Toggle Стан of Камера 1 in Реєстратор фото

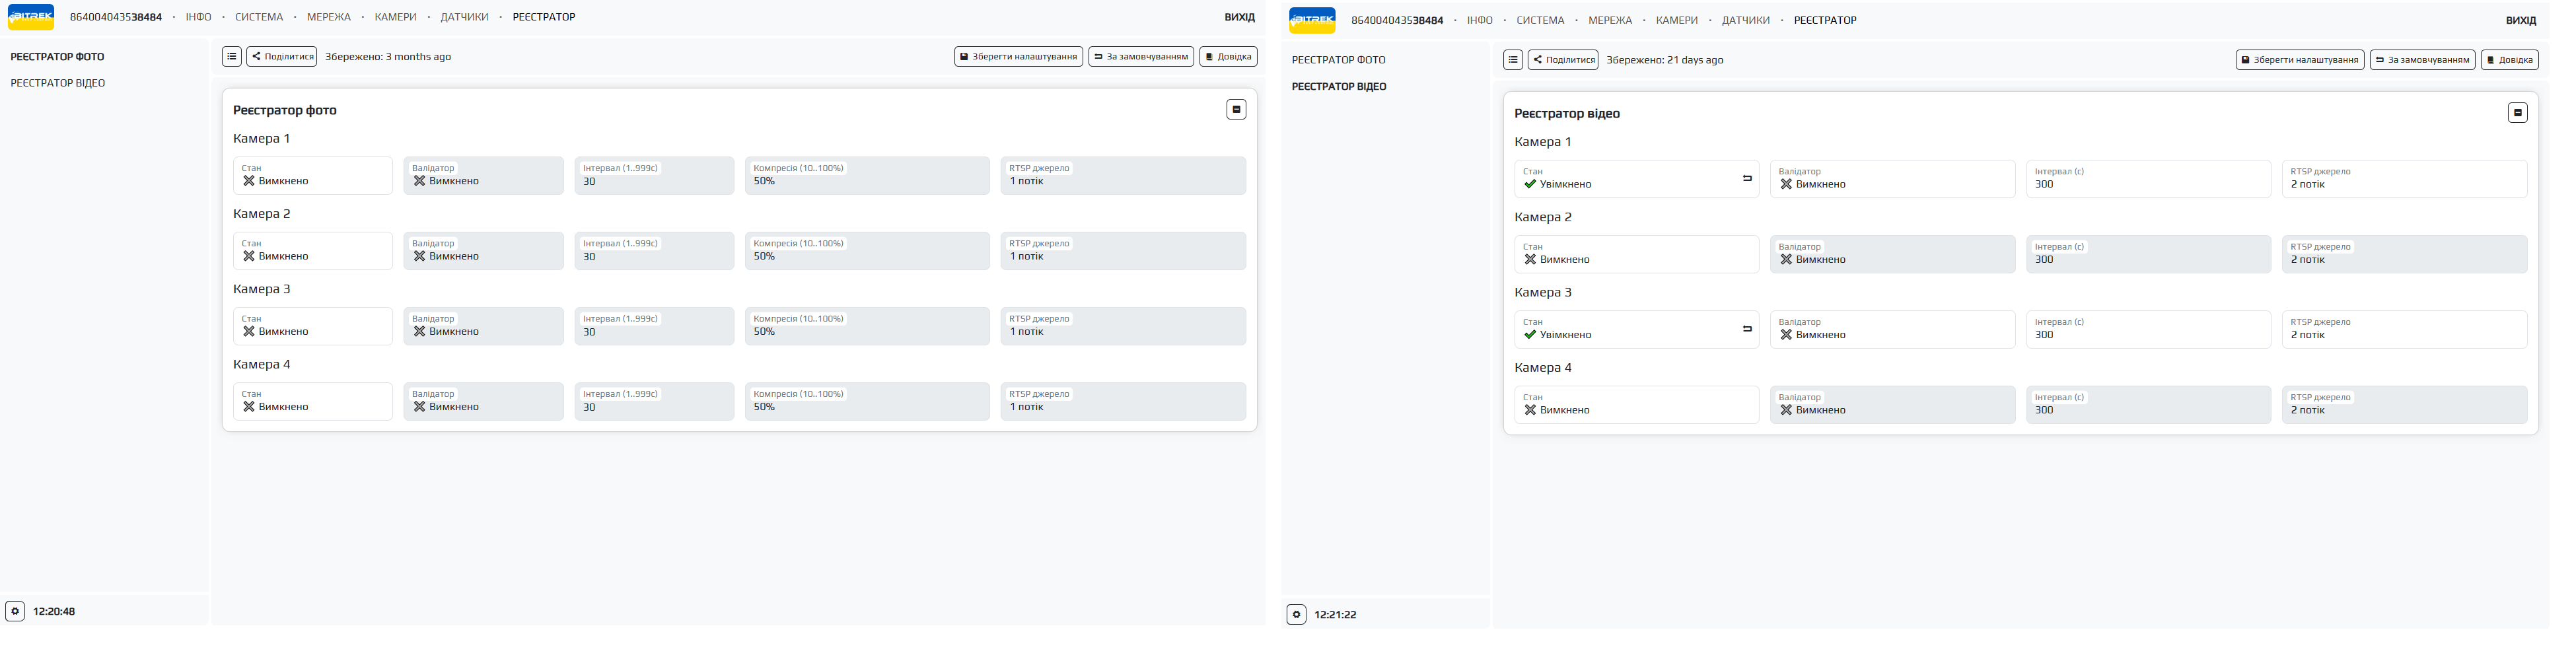312,176
